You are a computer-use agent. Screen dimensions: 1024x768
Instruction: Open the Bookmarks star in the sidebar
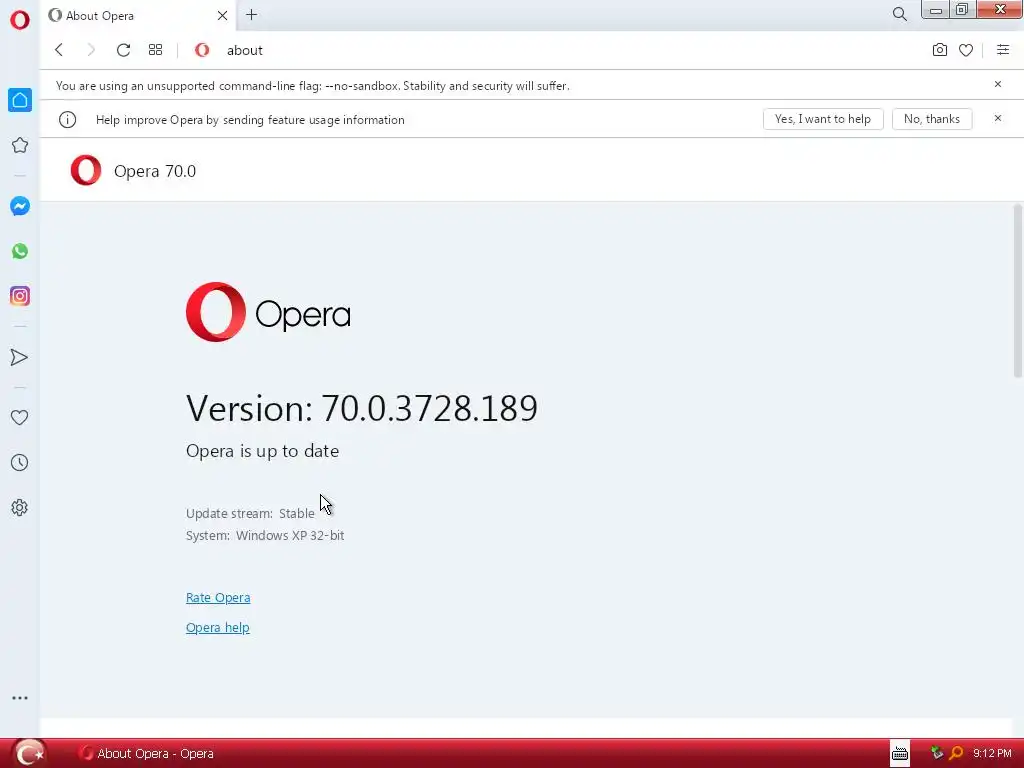pyautogui.click(x=20, y=145)
